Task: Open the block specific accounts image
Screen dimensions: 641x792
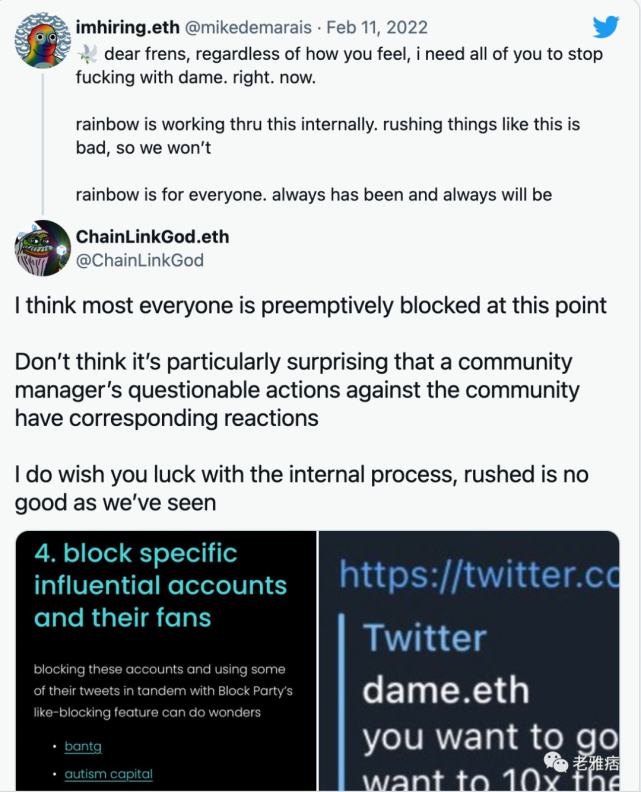Action: click(166, 661)
